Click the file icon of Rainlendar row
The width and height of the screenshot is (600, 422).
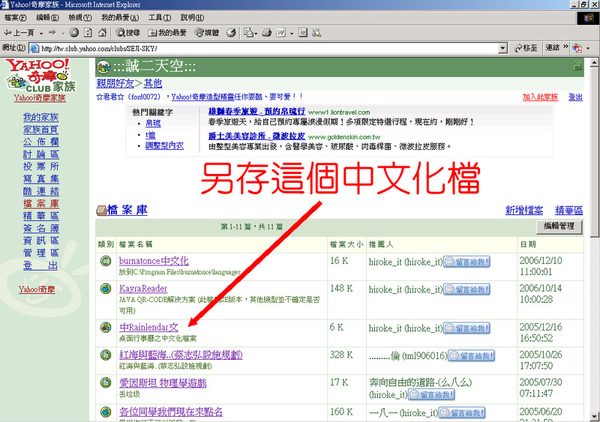[x=106, y=327]
